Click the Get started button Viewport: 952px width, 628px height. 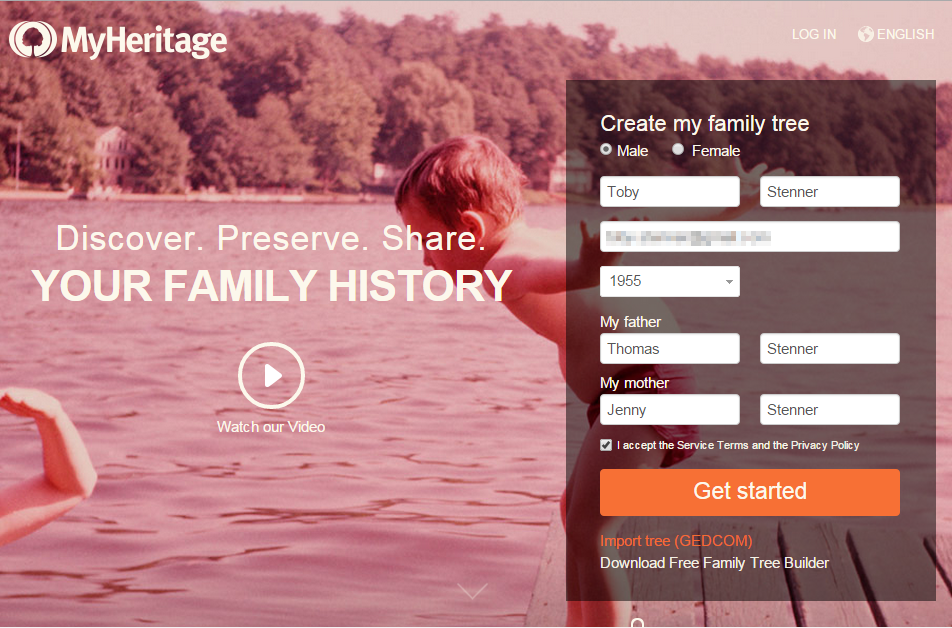click(750, 492)
